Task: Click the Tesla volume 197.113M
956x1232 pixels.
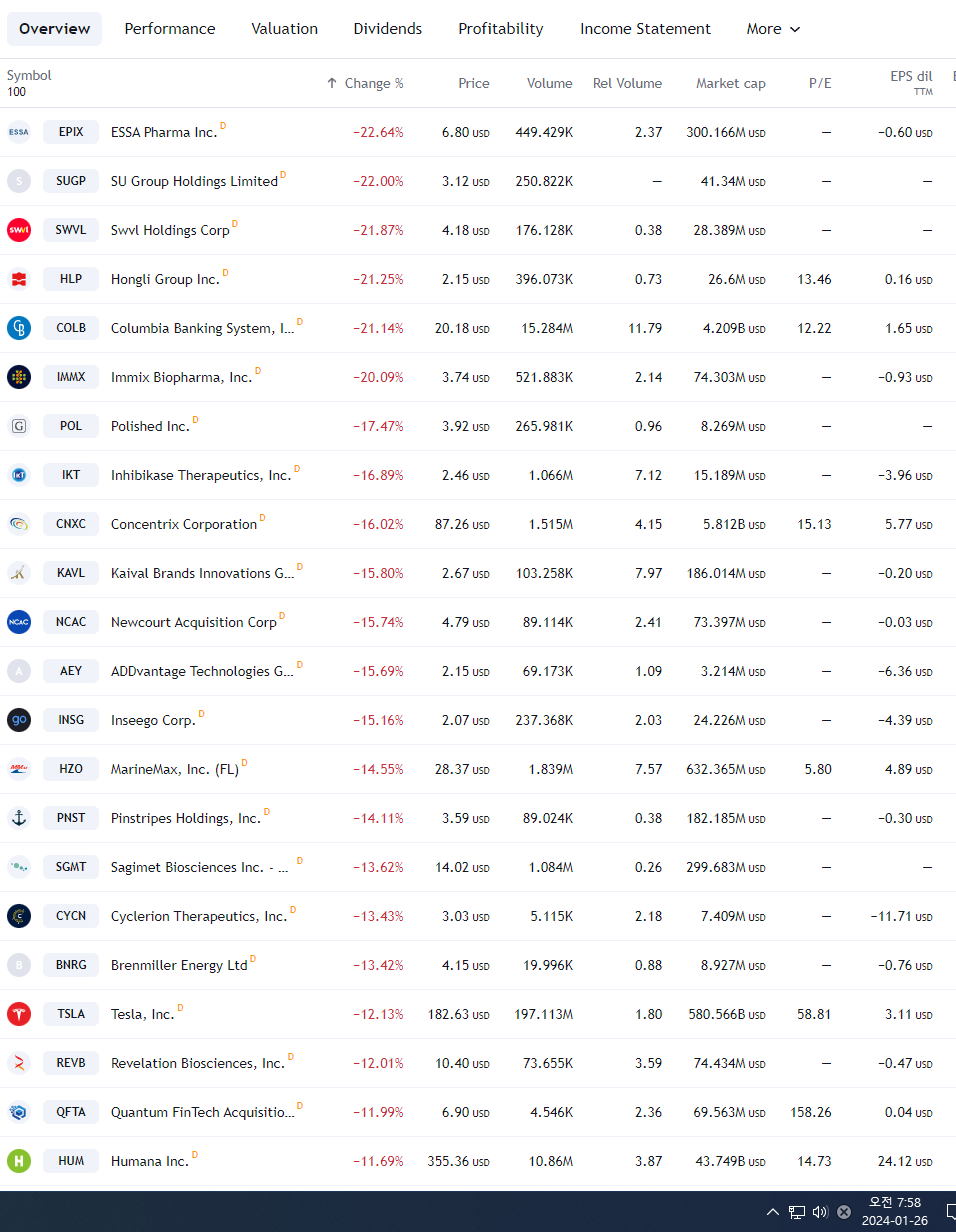Action: [x=544, y=1014]
